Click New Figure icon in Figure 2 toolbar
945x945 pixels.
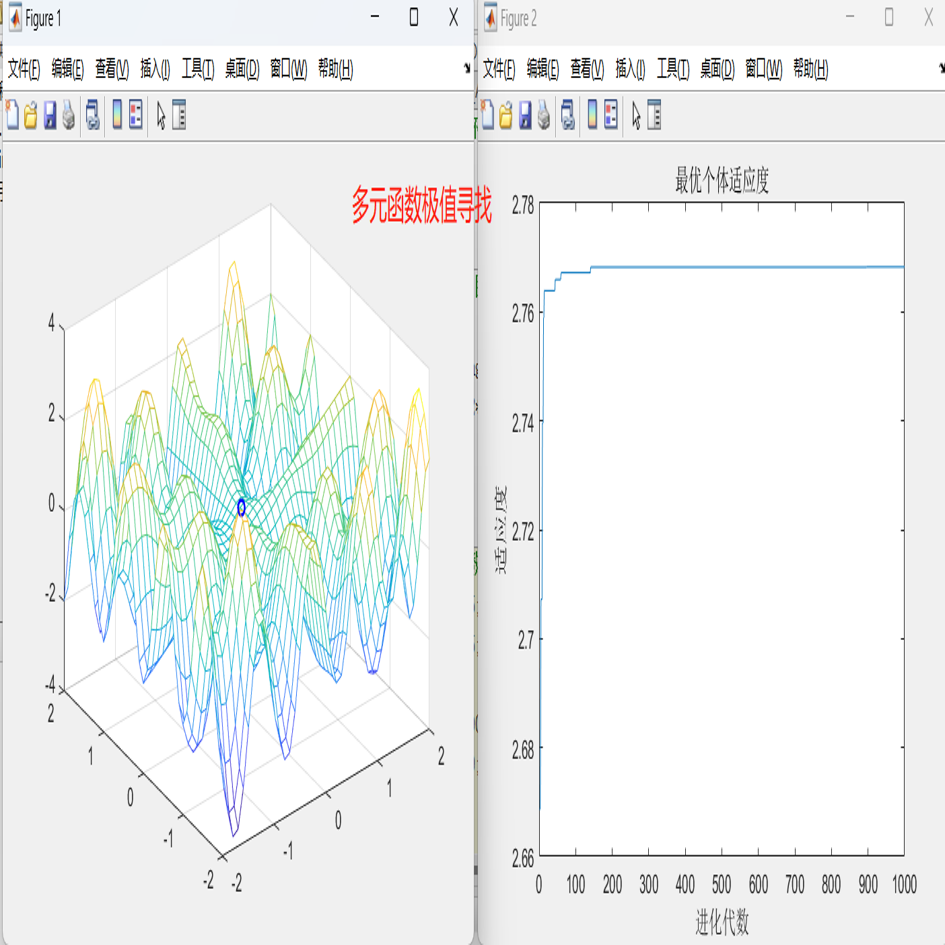(x=488, y=115)
